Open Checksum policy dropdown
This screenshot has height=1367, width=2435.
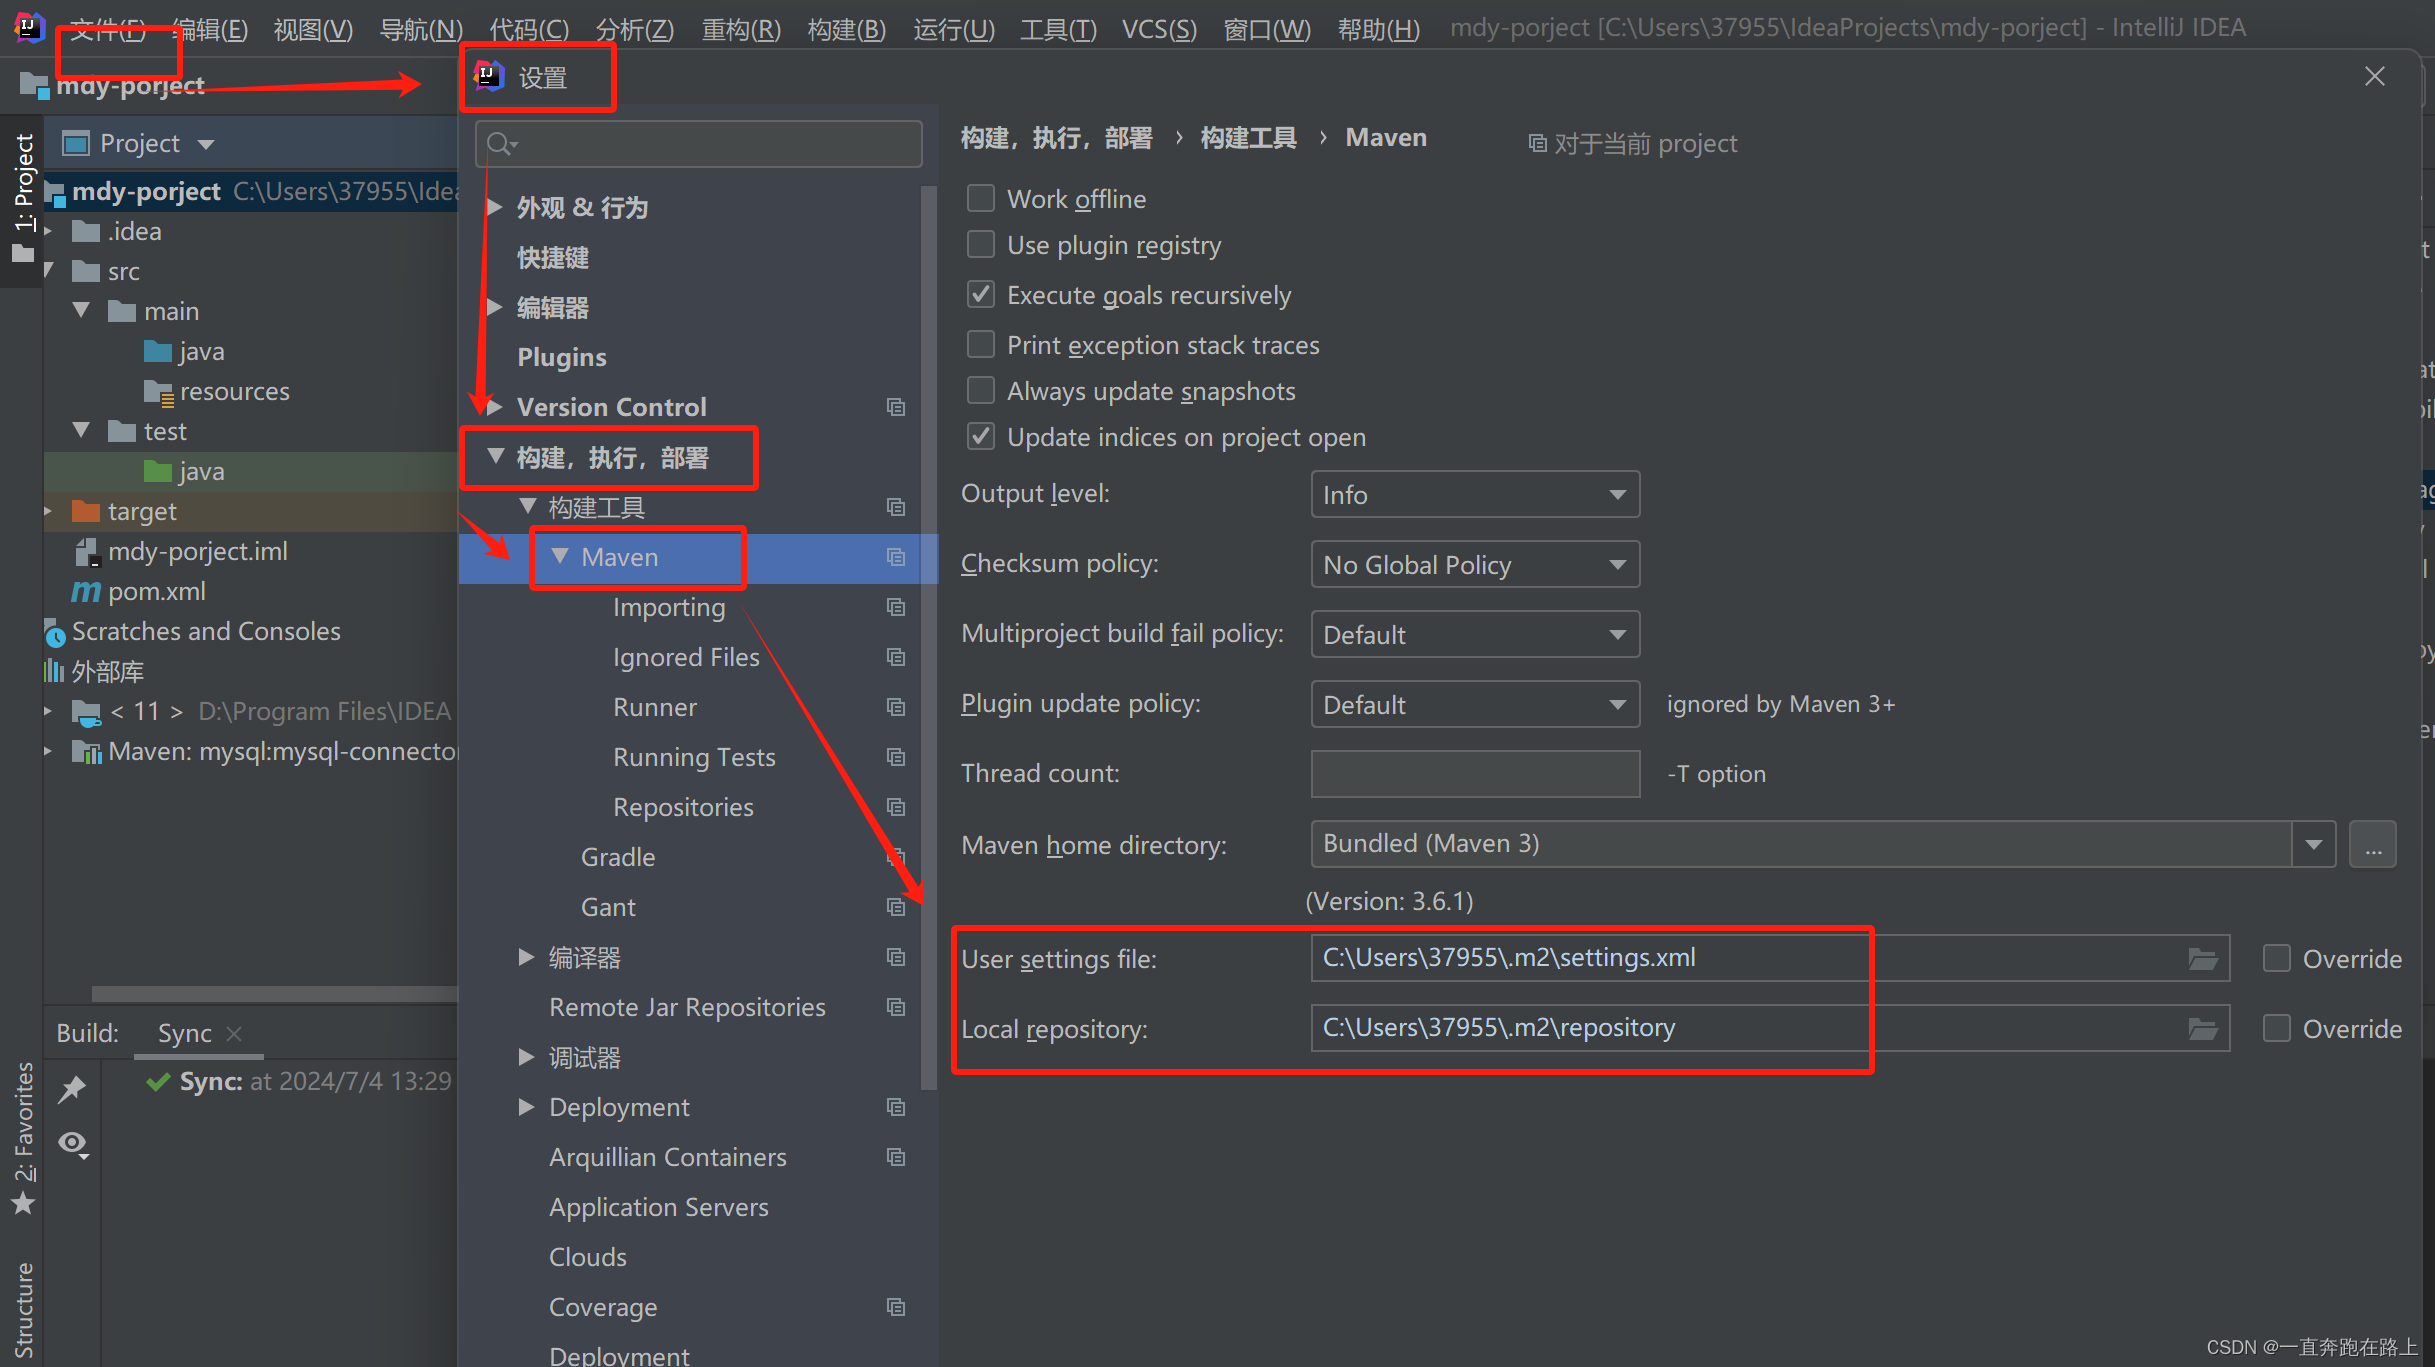tap(1473, 564)
